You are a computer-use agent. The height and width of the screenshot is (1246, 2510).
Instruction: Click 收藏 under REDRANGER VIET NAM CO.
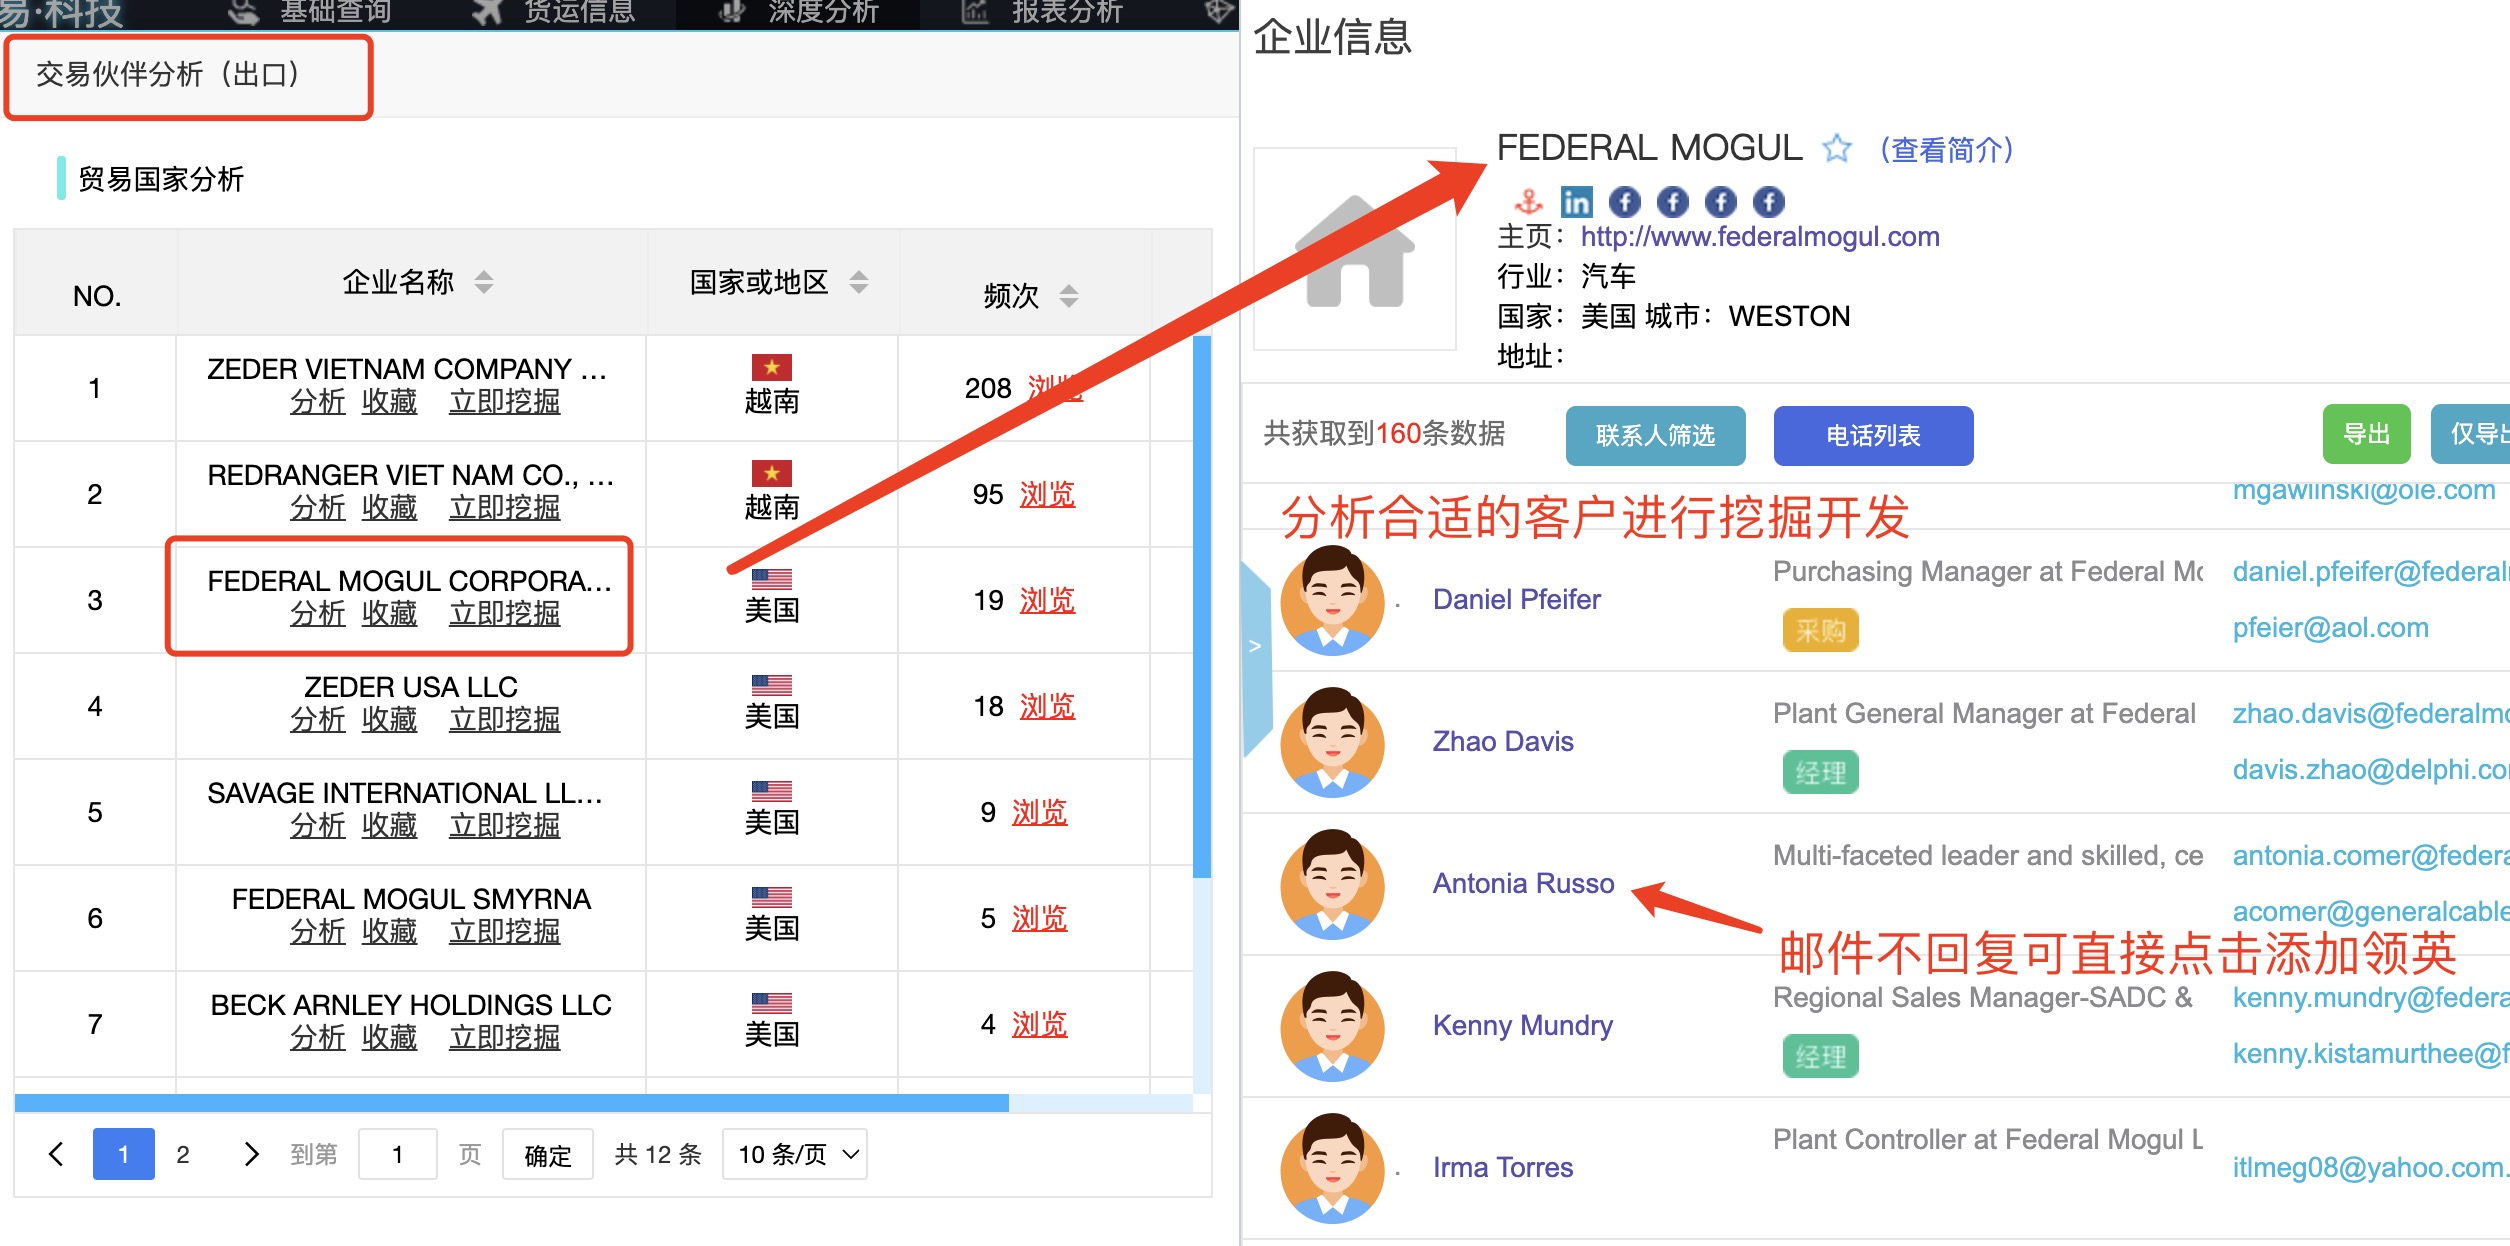tap(389, 508)
